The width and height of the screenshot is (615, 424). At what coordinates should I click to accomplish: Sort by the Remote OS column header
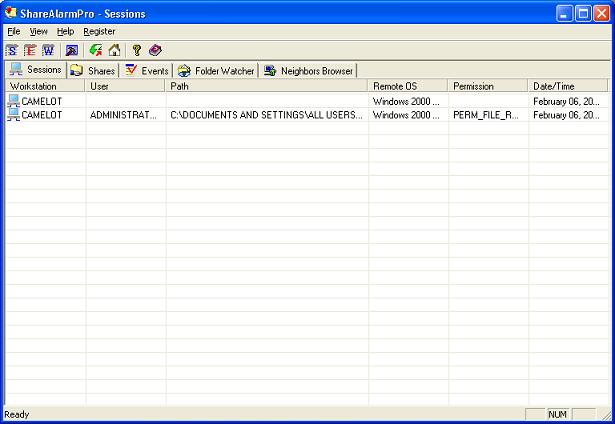point(408,86)
